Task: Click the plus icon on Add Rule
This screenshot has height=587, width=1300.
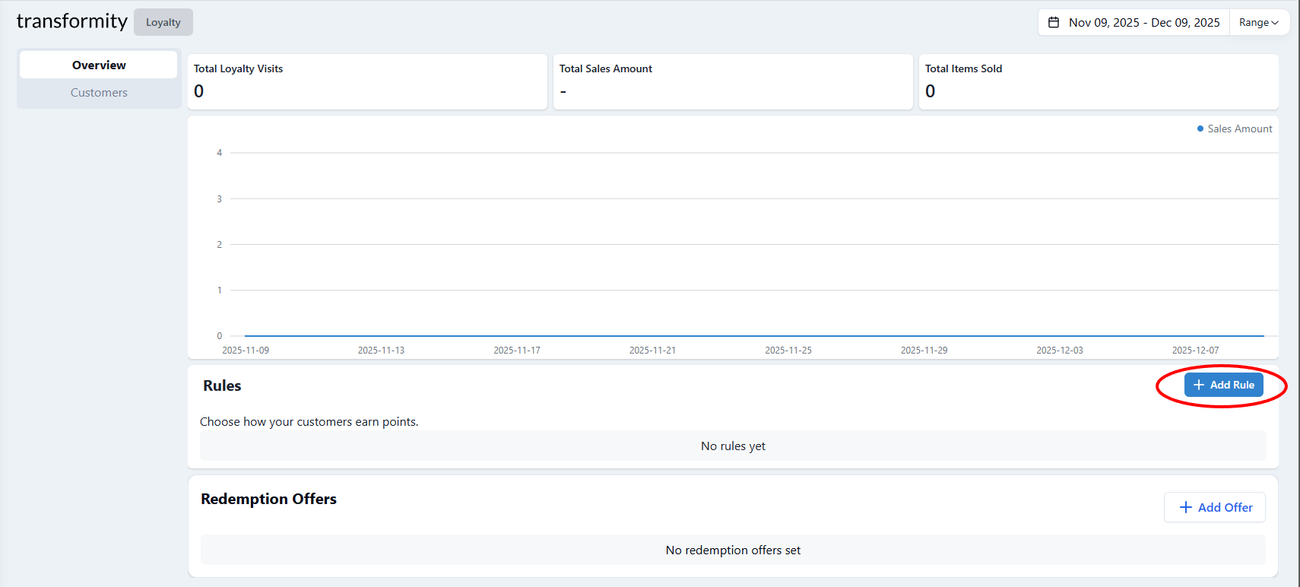Action: coord(1198,385)
